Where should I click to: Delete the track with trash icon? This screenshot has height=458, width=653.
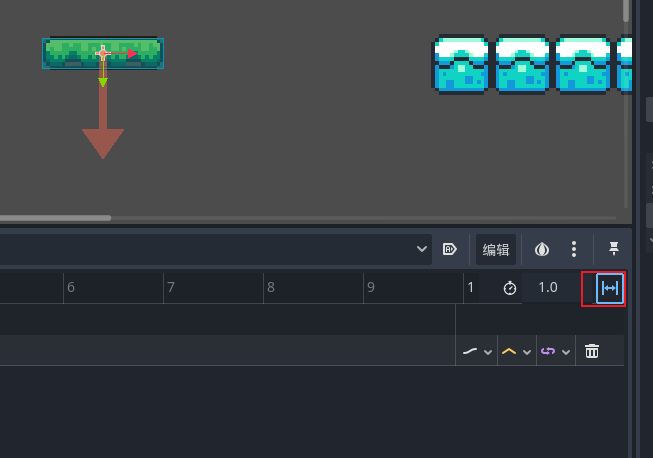592,351
